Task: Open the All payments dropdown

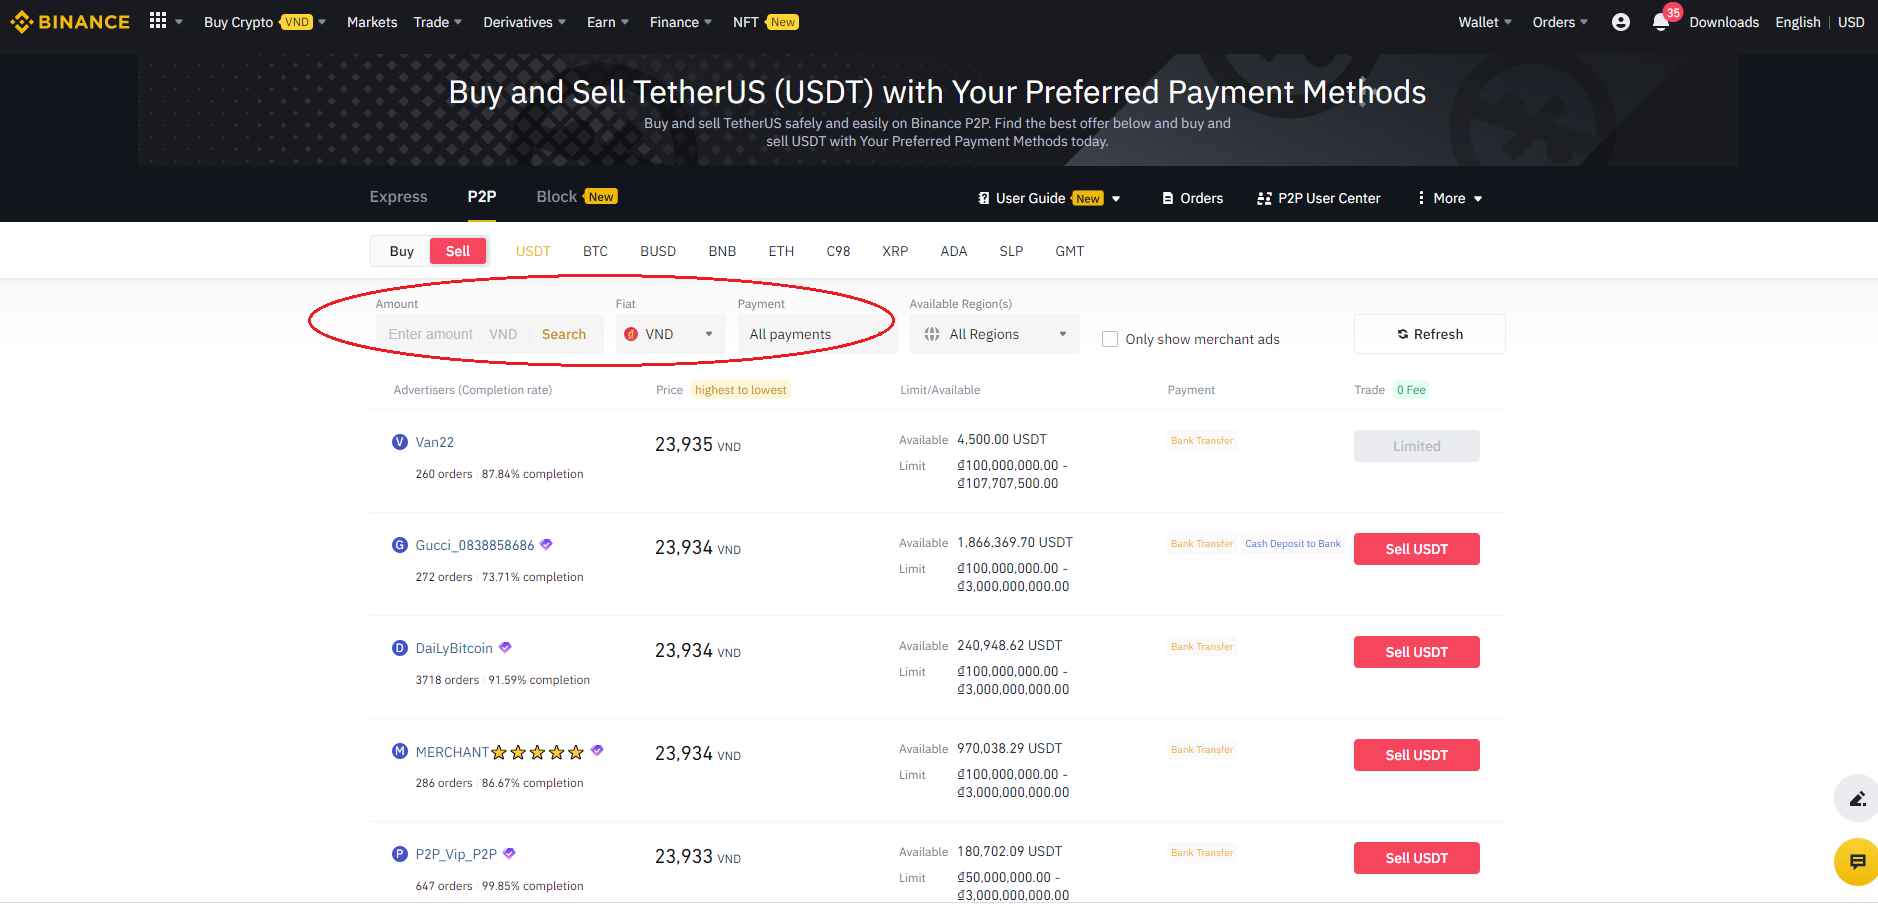Action: pyautogui.click(x=817, y=334)
